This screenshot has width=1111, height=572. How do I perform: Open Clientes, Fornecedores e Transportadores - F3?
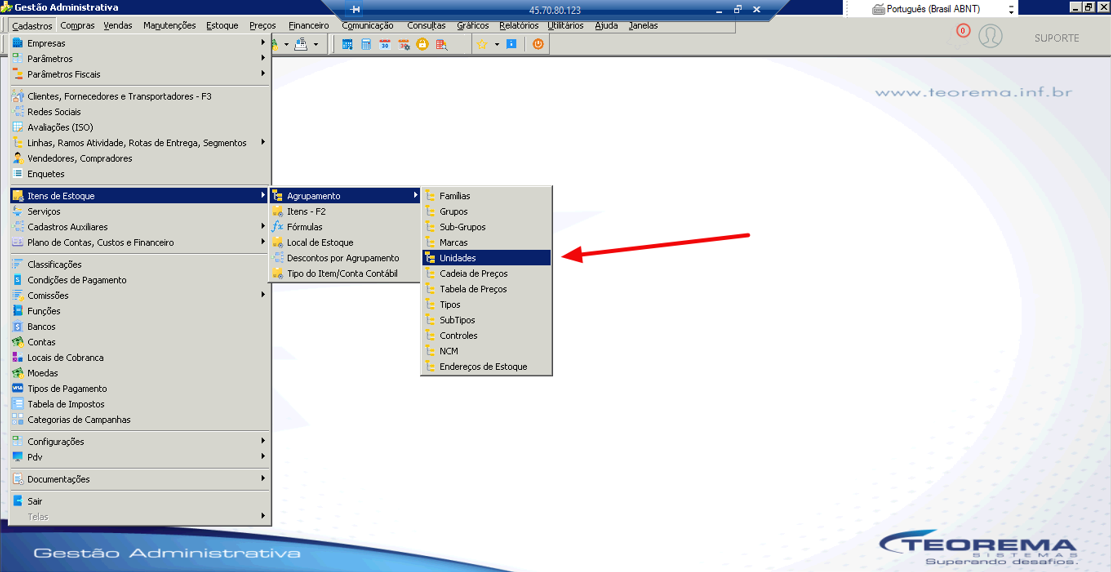click(140, 96)
